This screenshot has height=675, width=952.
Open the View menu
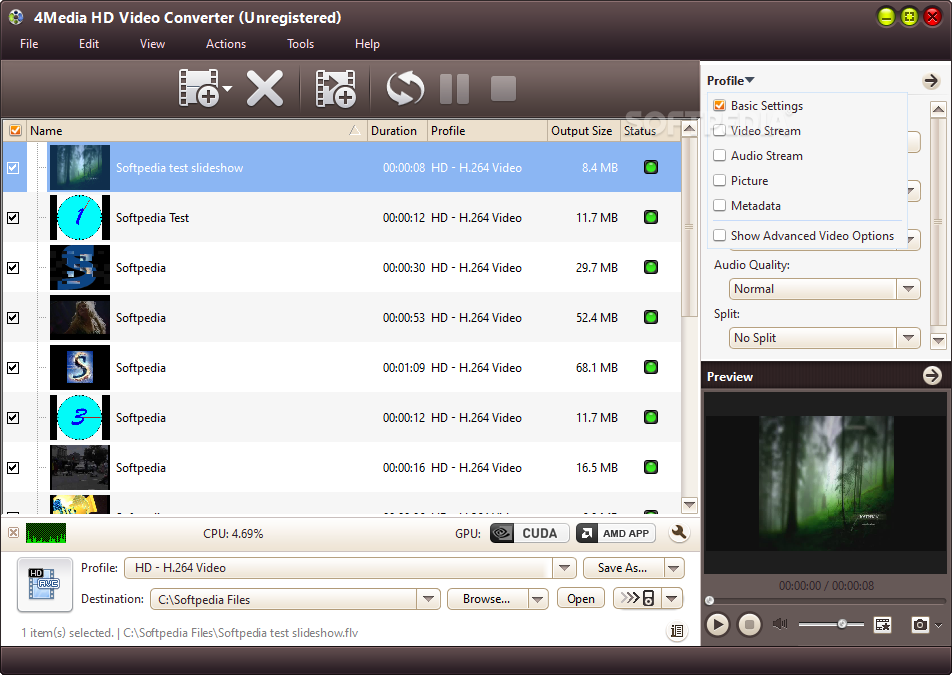[x=152, y=44]
